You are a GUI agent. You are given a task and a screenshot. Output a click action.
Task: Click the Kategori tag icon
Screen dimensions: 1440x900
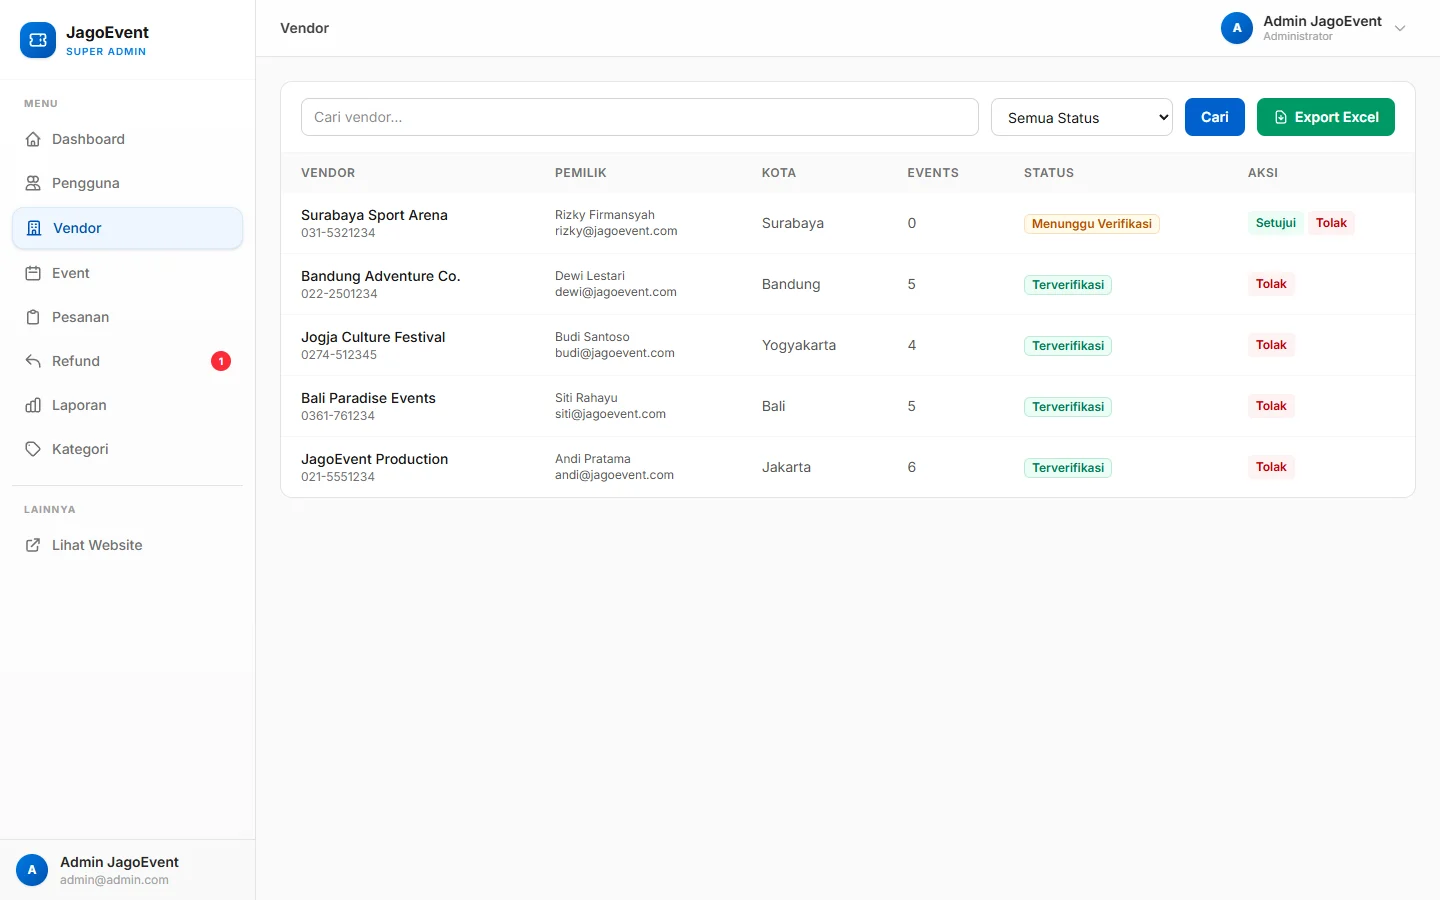pyautogui.click(x=33, y=449)
